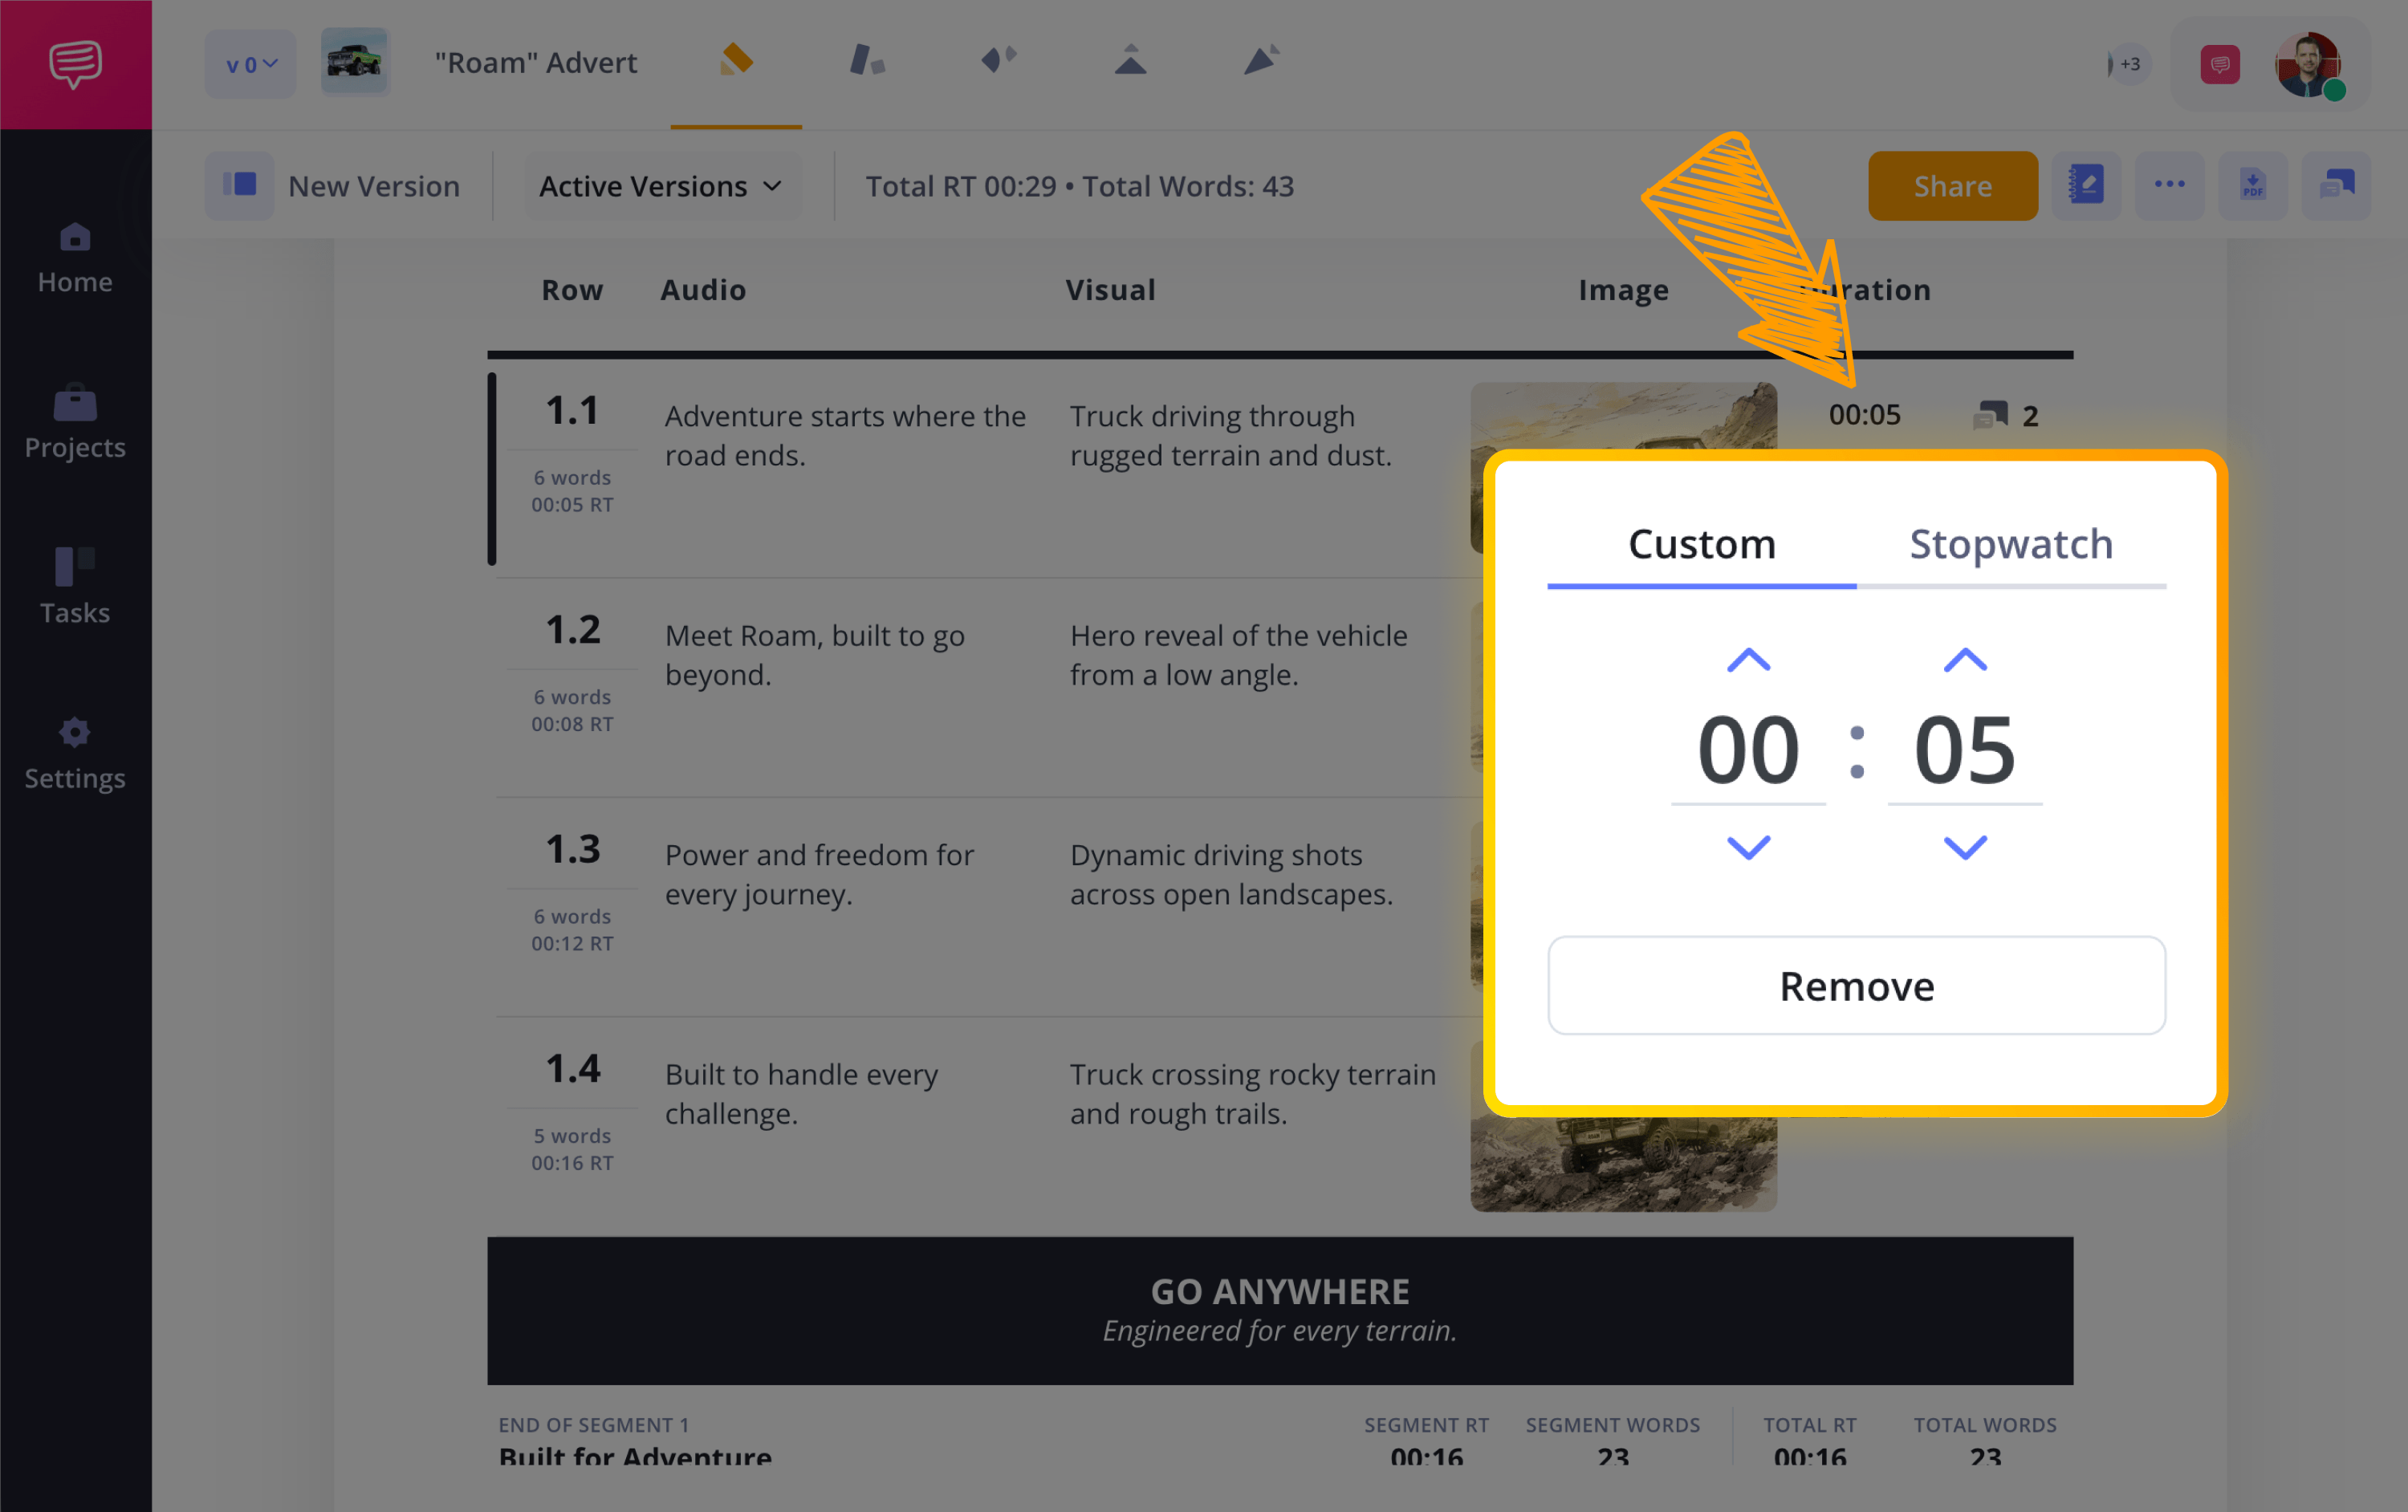
Task: Open the comments panel icon in toolbar
Action: click(x=2336, y=186)
